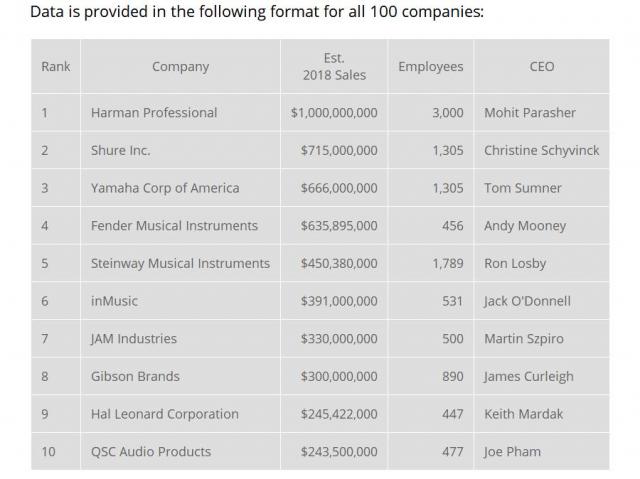Click CEO name Joe Pham
This screenshot has width=640, height=479.
(x=512, y=452)
